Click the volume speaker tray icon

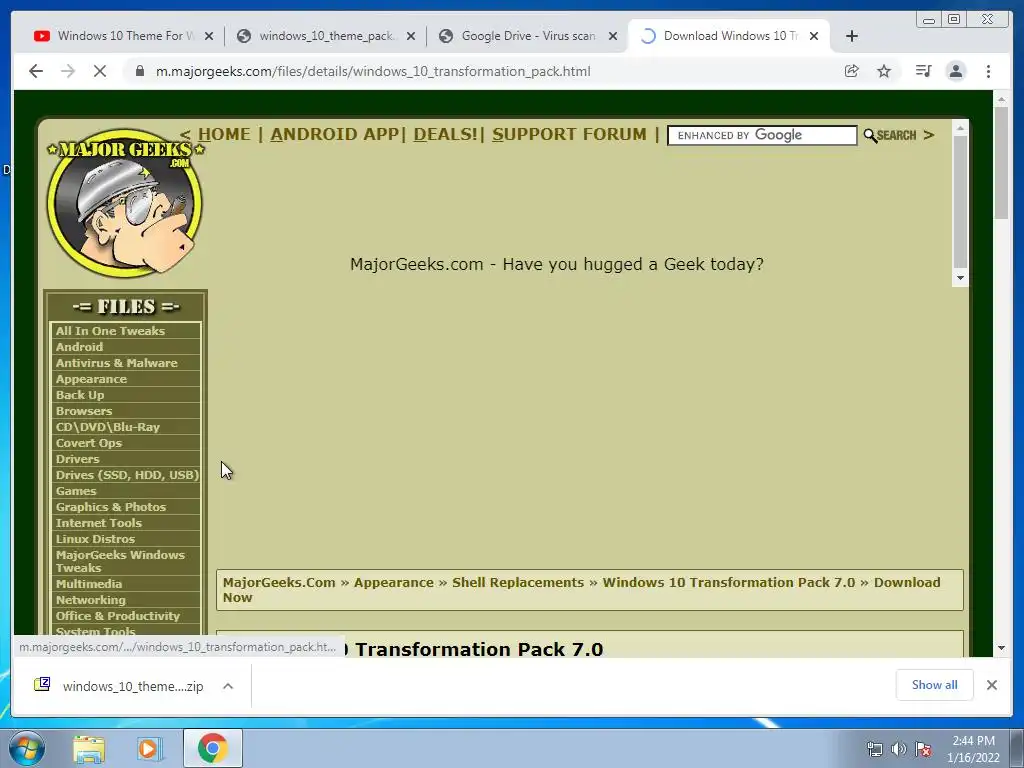click(899, 749)
